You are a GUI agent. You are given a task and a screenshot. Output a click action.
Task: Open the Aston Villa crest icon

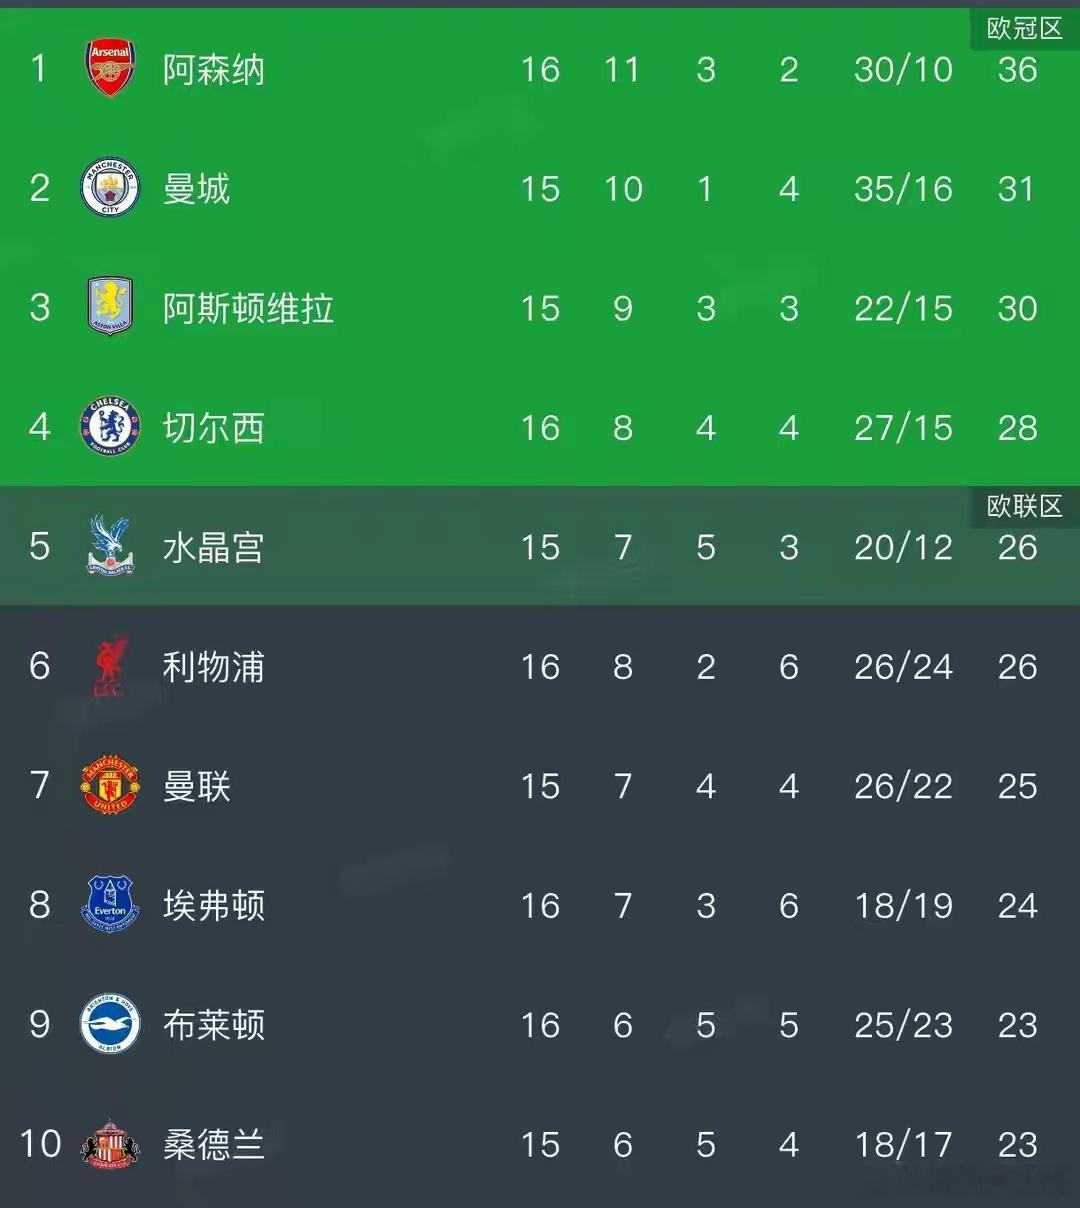[110, 307]
